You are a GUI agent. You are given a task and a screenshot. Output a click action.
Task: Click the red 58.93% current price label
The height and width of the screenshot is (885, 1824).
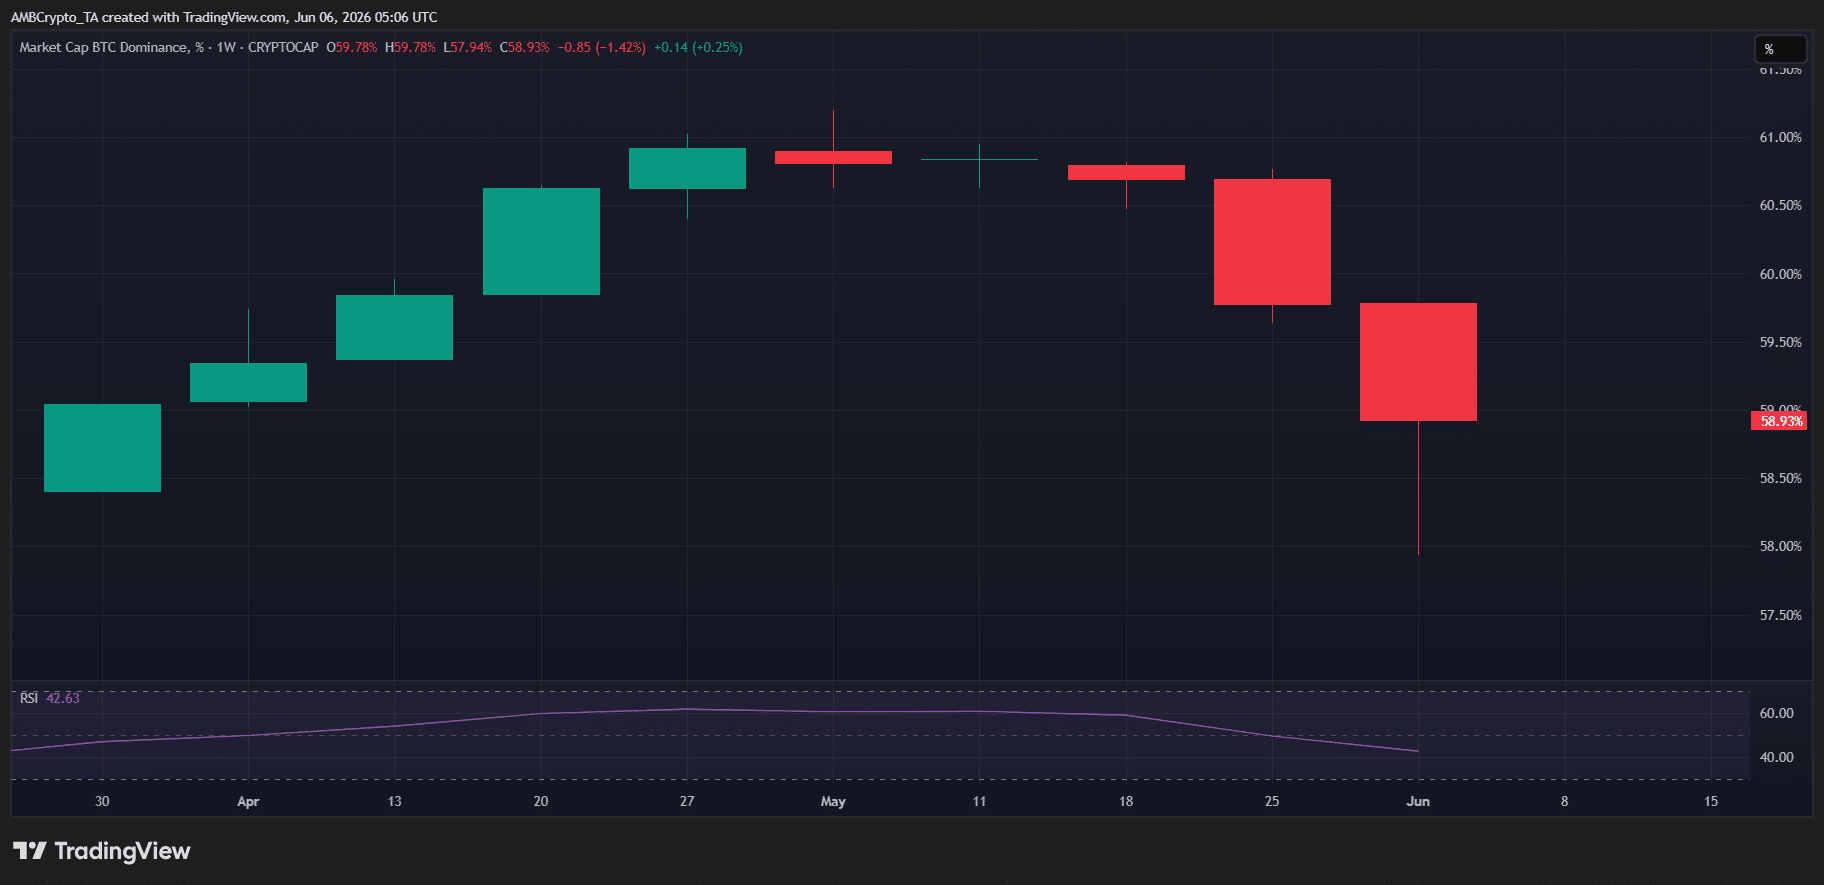(1779, 421)
